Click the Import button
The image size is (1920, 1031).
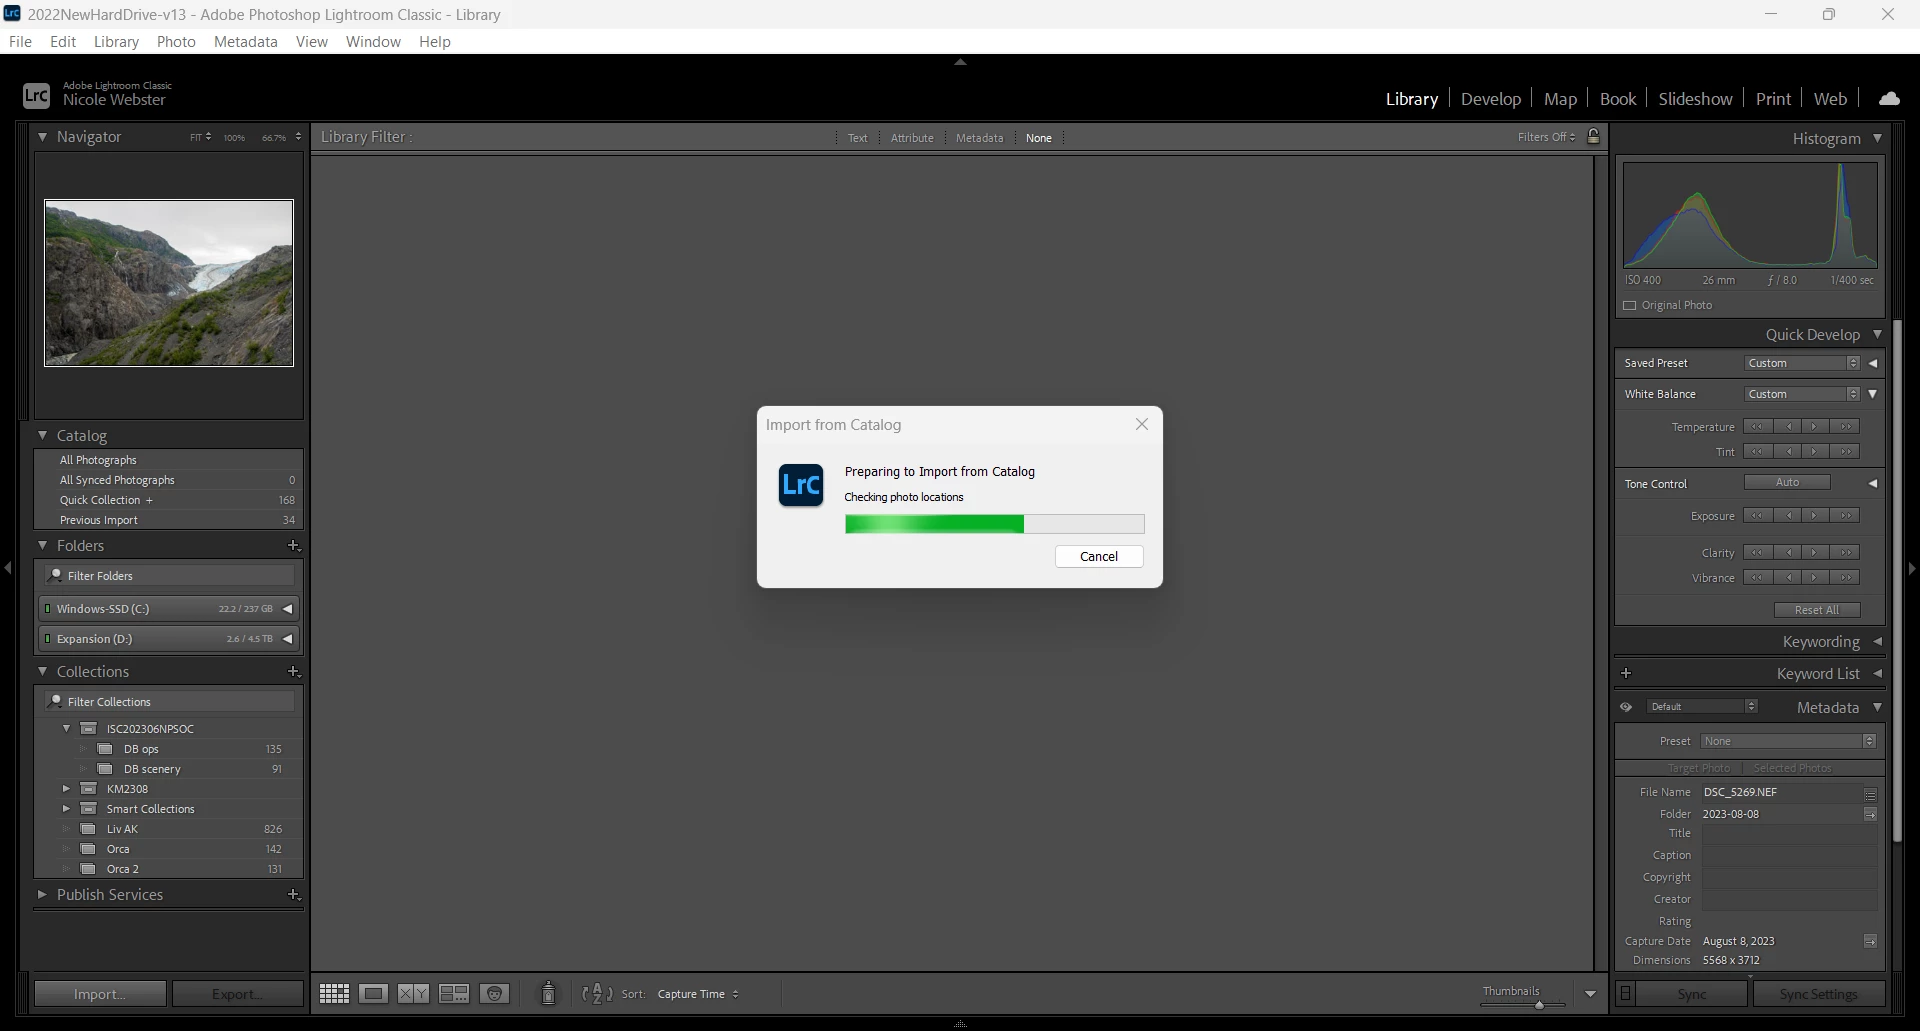pyautogui.click(x=100, y=993)
